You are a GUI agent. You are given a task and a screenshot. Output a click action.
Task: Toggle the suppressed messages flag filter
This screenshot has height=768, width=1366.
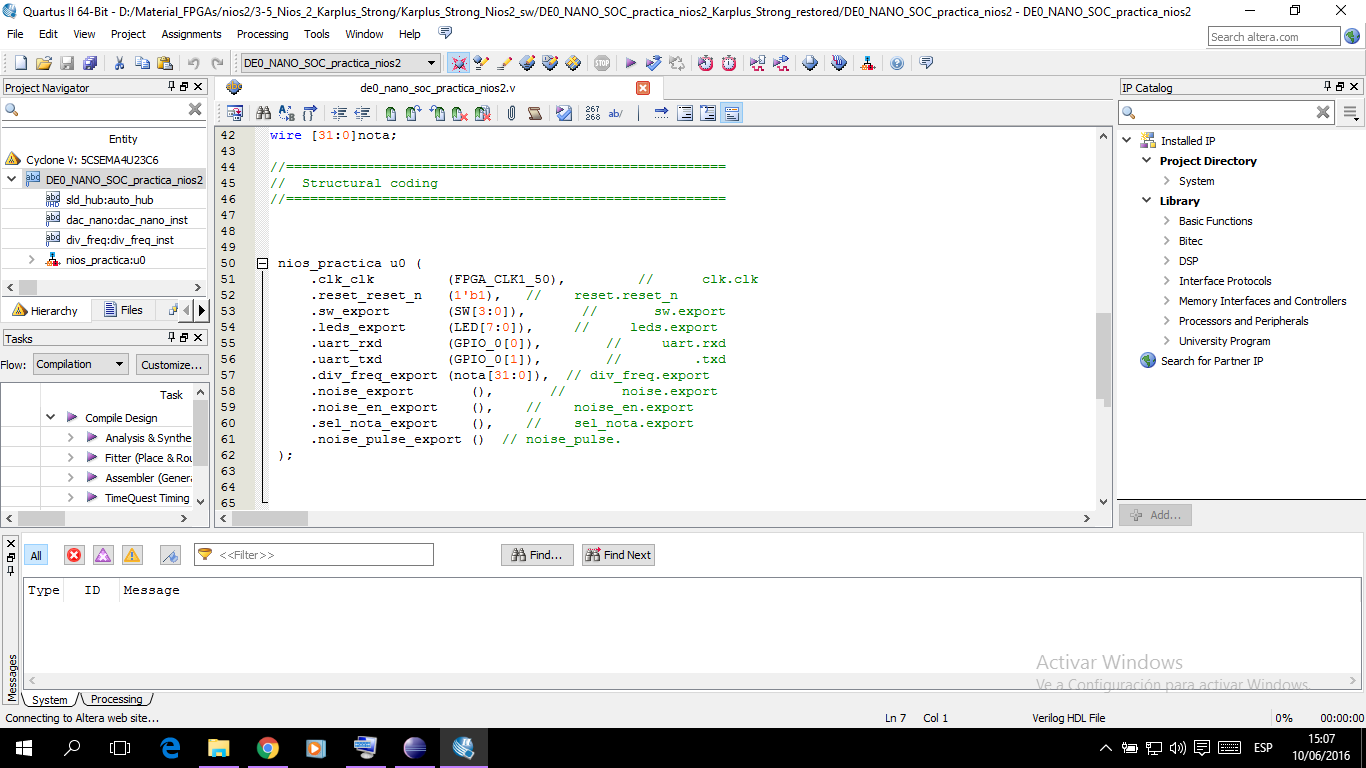point(170,555)
